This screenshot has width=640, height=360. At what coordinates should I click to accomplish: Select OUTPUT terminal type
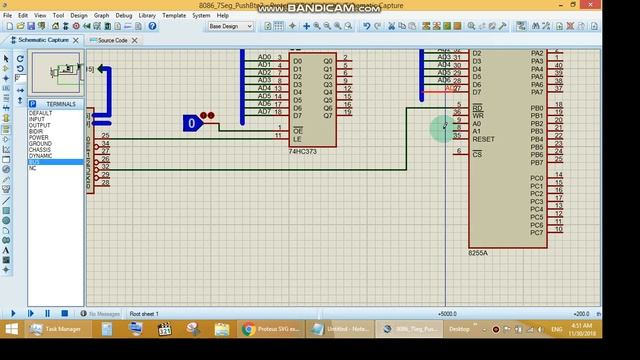[x=56, y=125]
